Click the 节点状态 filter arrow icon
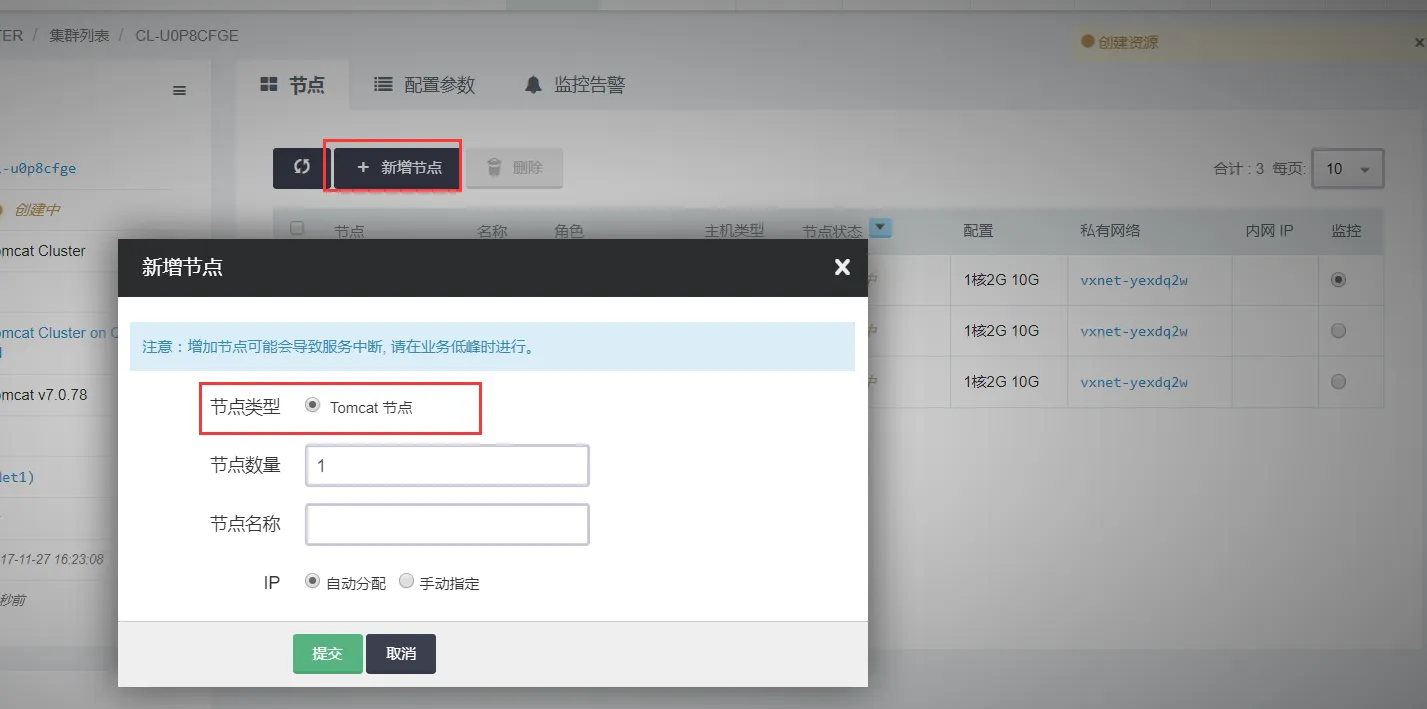 coord(880,228)
